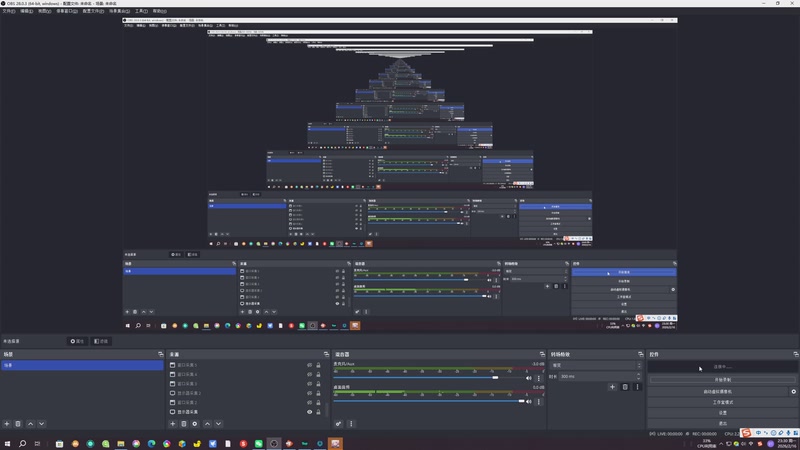Open advanced audio properties gear in mixer

point(338,423)
